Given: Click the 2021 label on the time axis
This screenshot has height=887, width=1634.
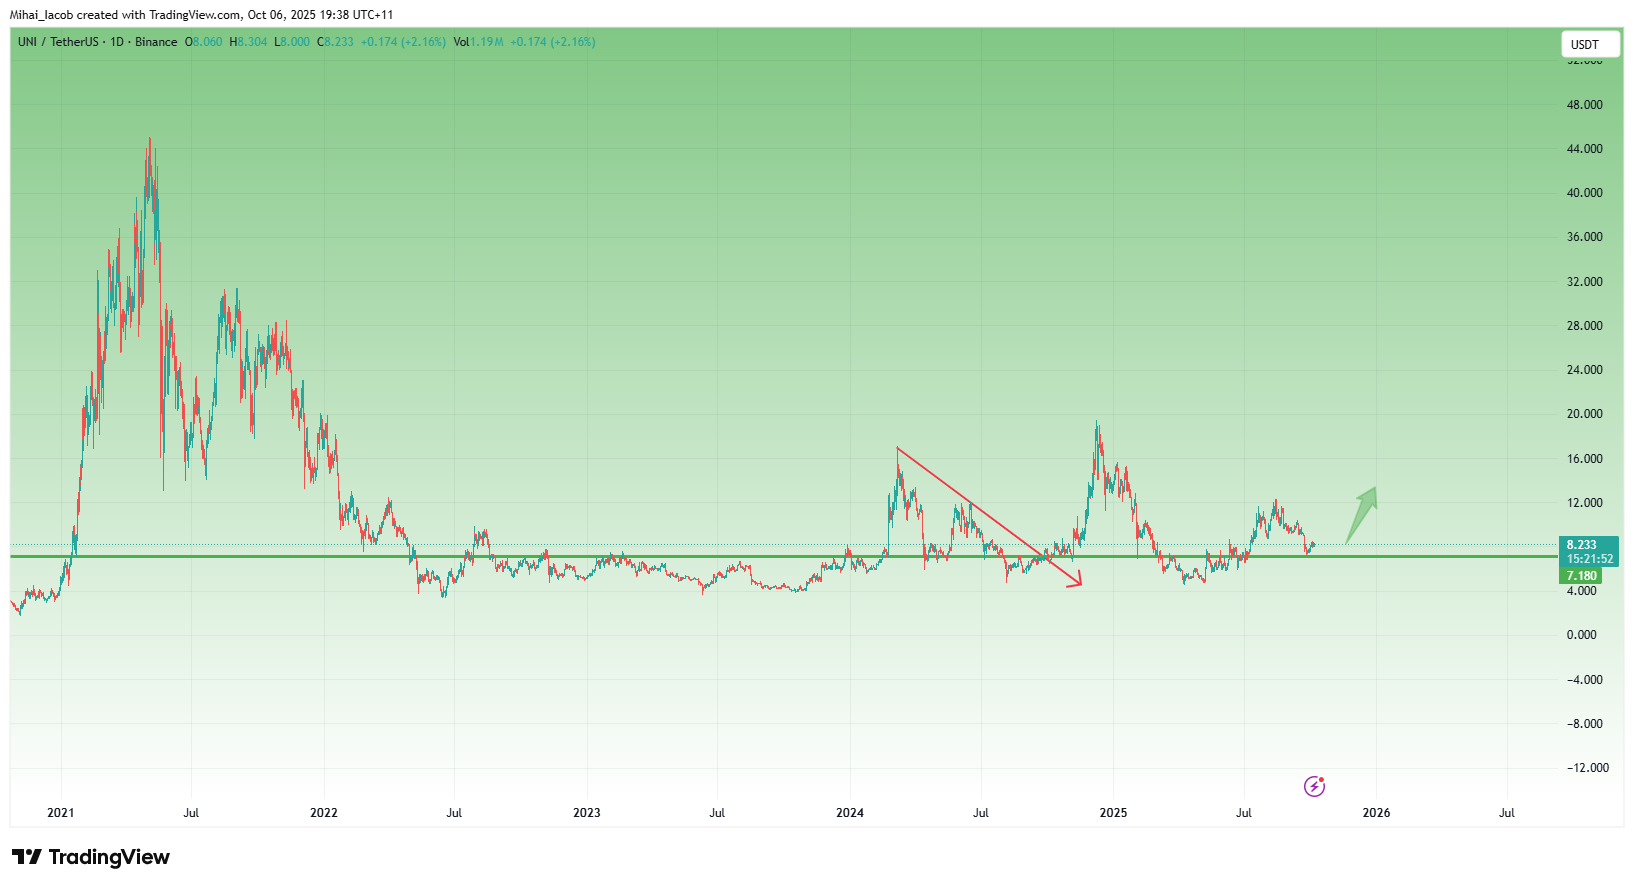Looking at the screenshot, I should 61,813.
